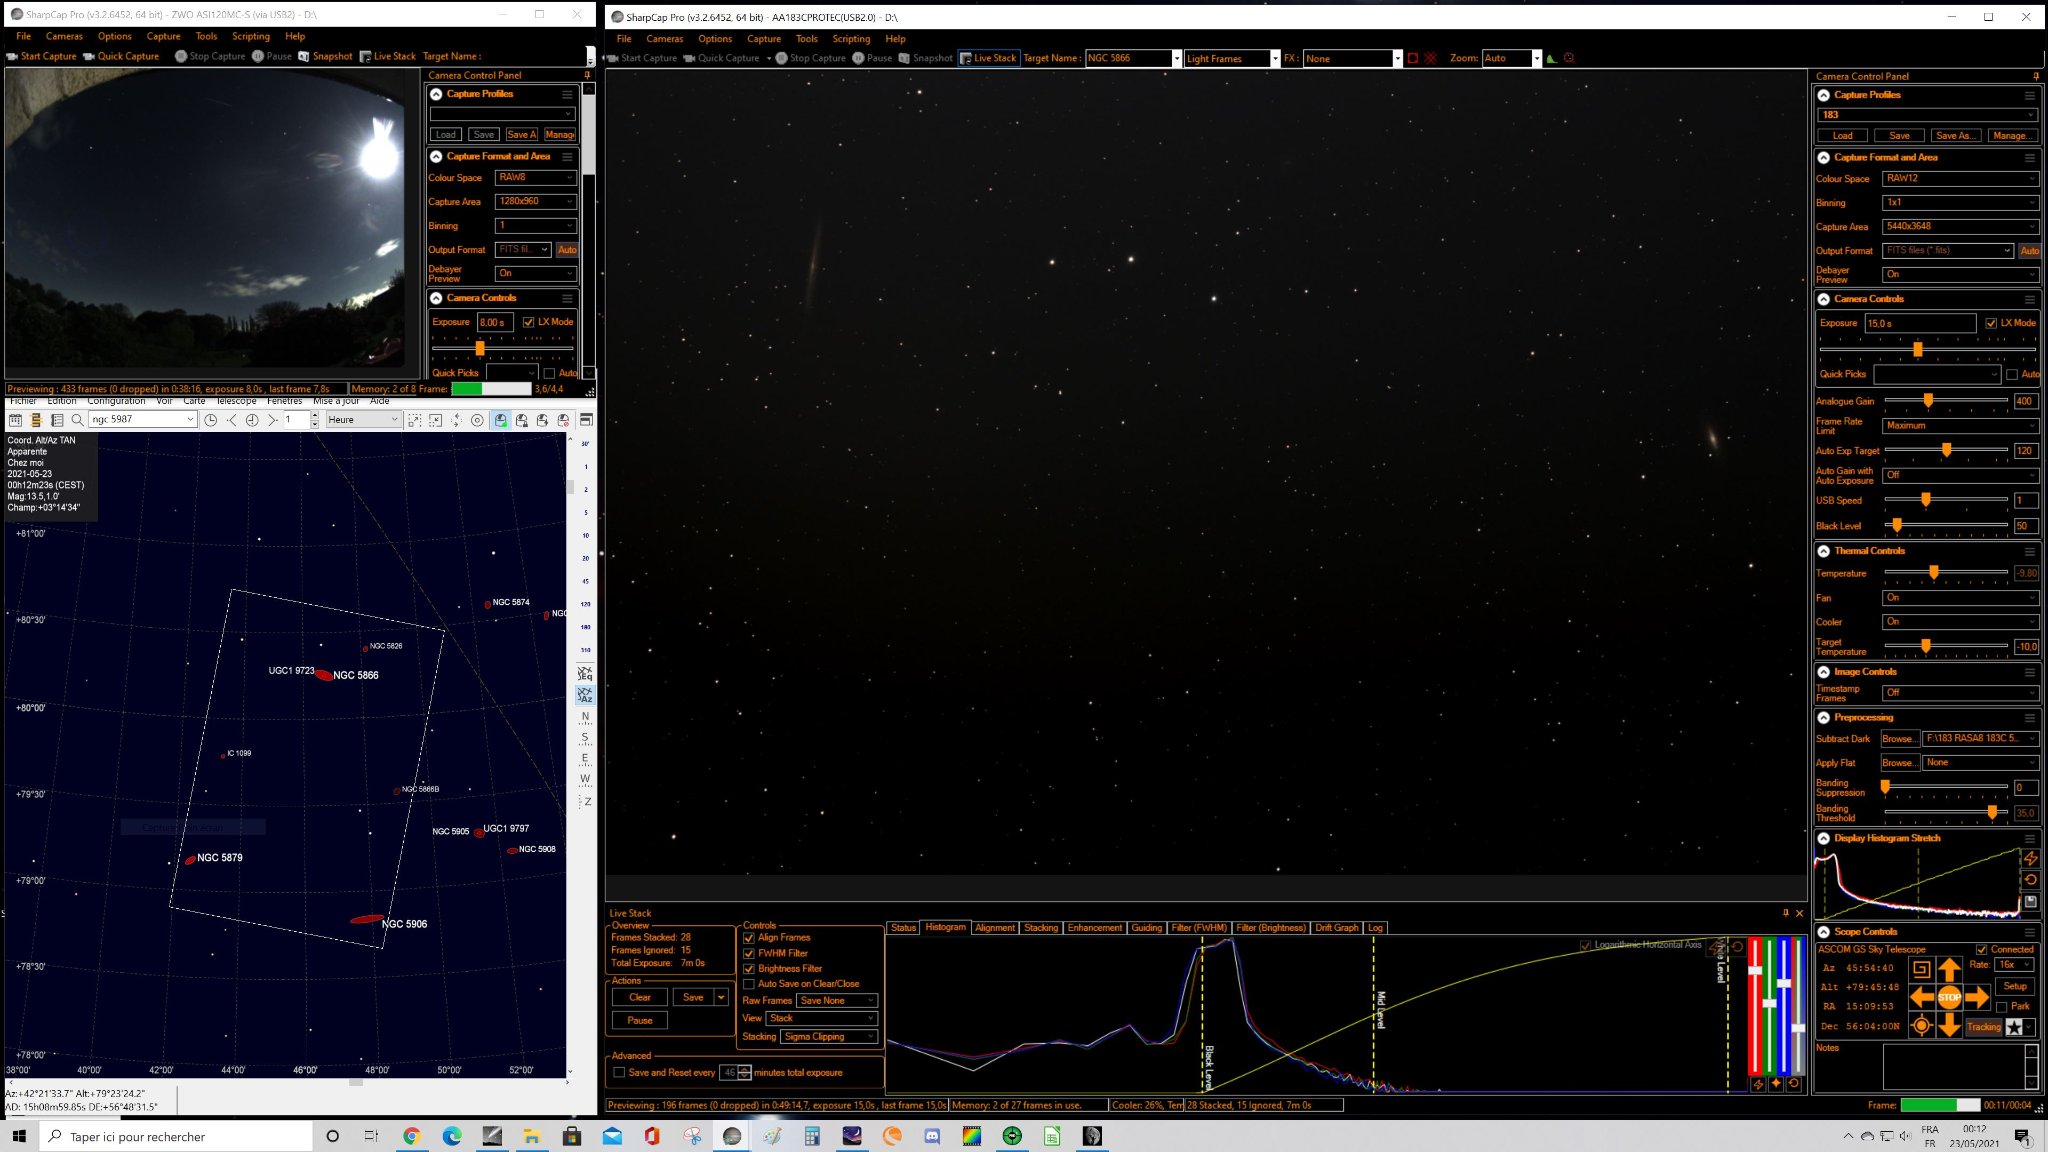The image size is (2048, 1152).
Task: Toggle the Align Frames checkbox
Action: (x=749, y=938)
